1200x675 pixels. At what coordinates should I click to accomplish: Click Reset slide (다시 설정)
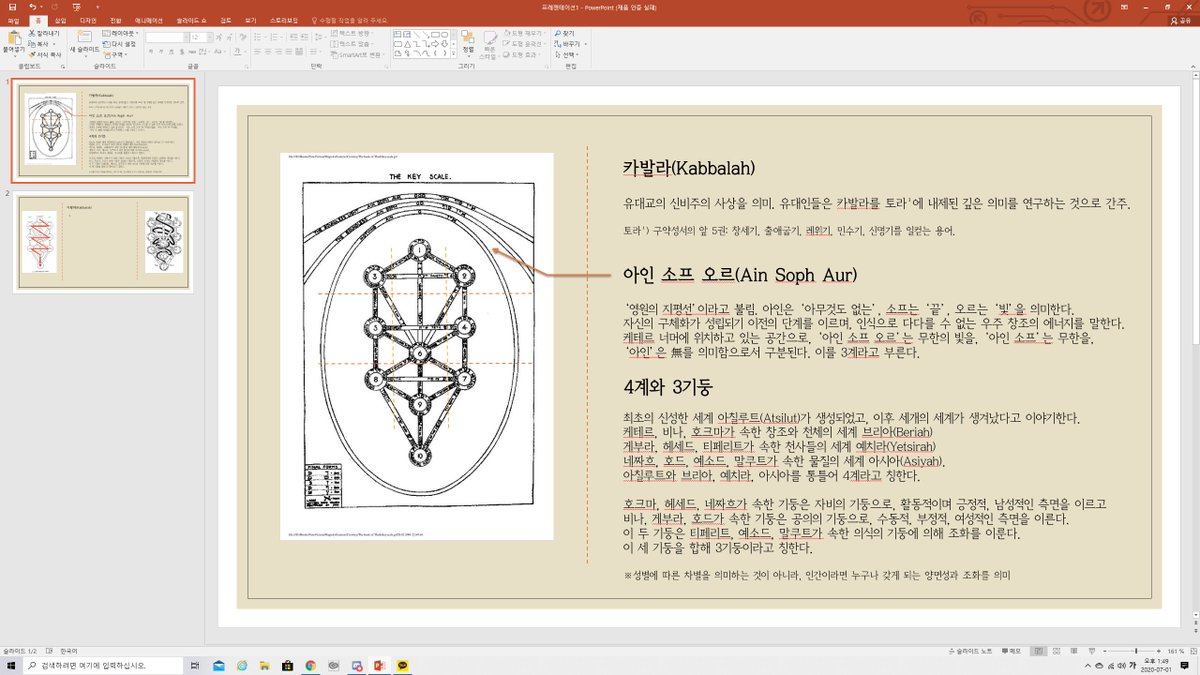[x=121, y=44]
